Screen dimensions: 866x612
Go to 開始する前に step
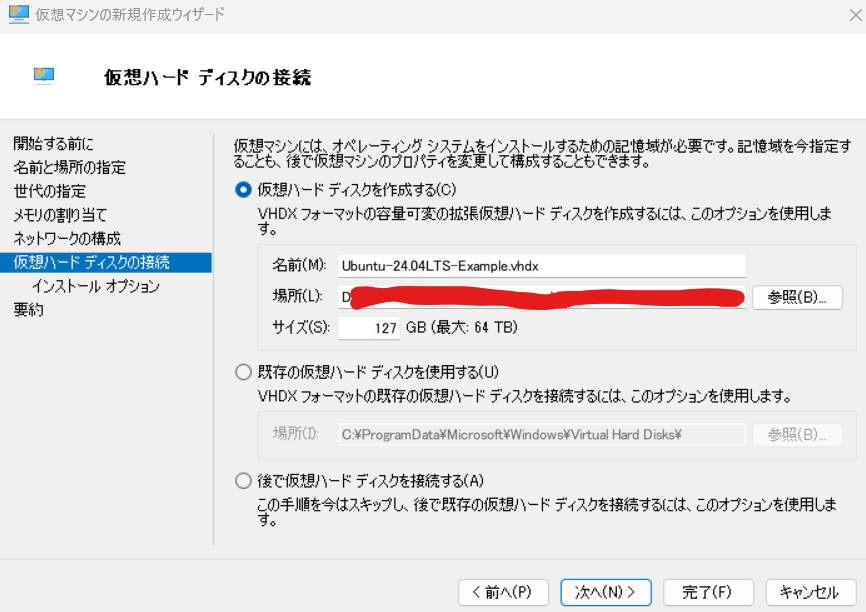point(54,144)
